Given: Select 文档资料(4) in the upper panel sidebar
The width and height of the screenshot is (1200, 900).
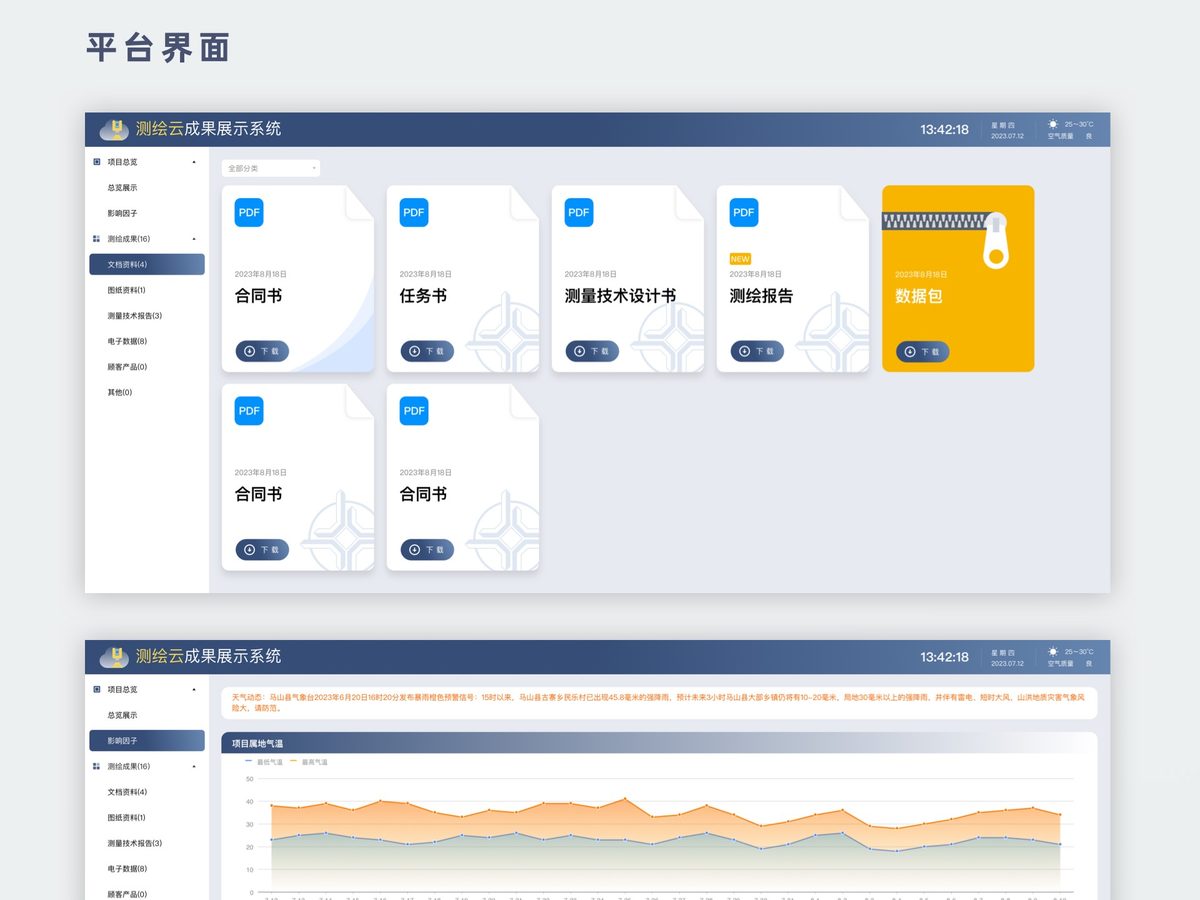Looking at the screenshot, I should (x=147, y=264).
